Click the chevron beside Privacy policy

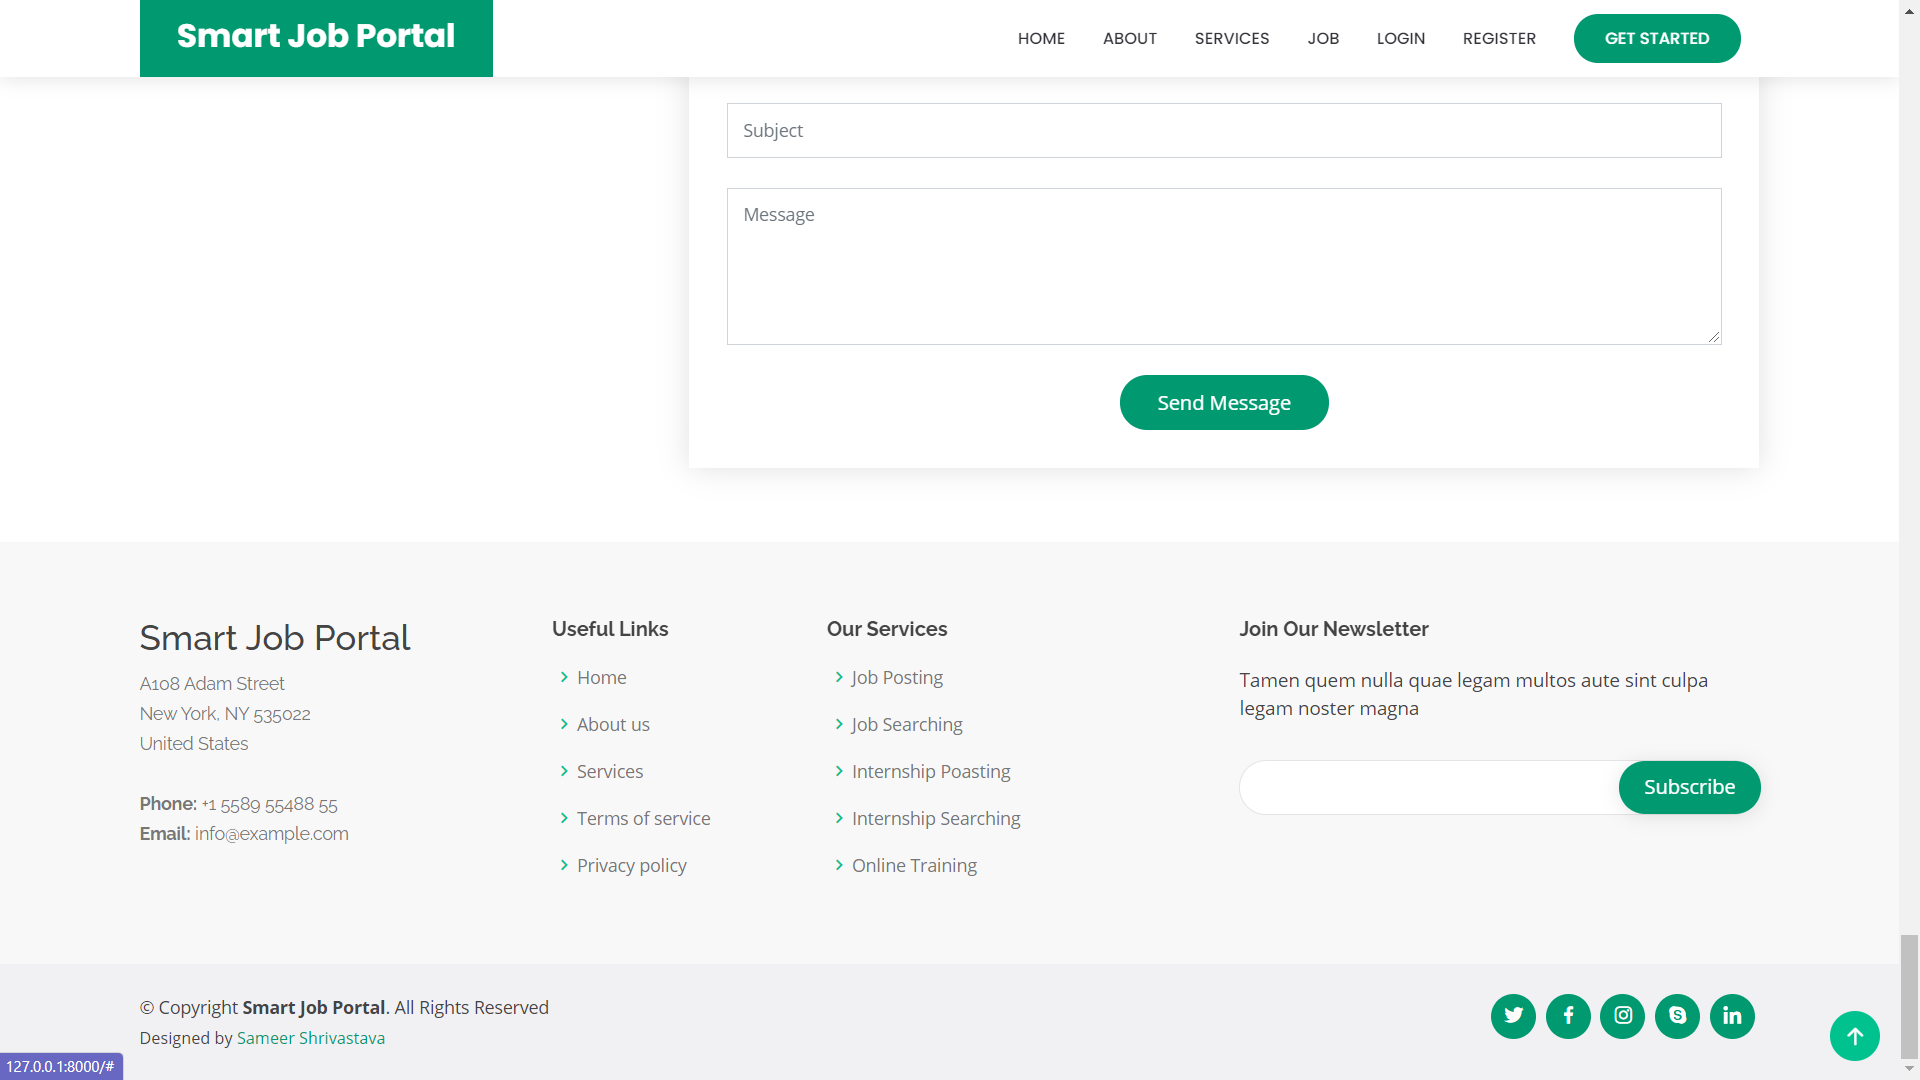pos(564,865)
